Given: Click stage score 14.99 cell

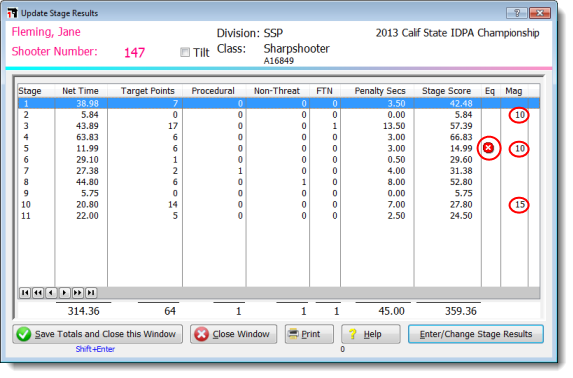Looking at the screenshot, I should (461, 148).
